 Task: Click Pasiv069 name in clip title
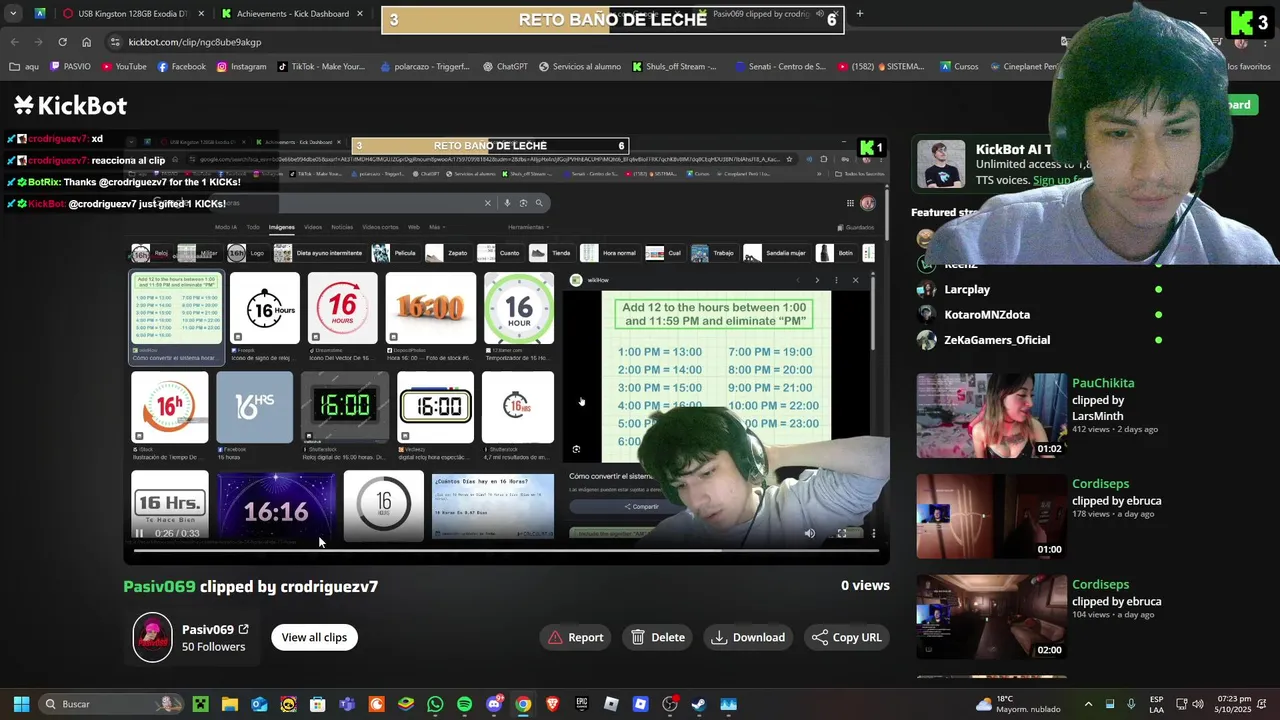coord(159,586)
